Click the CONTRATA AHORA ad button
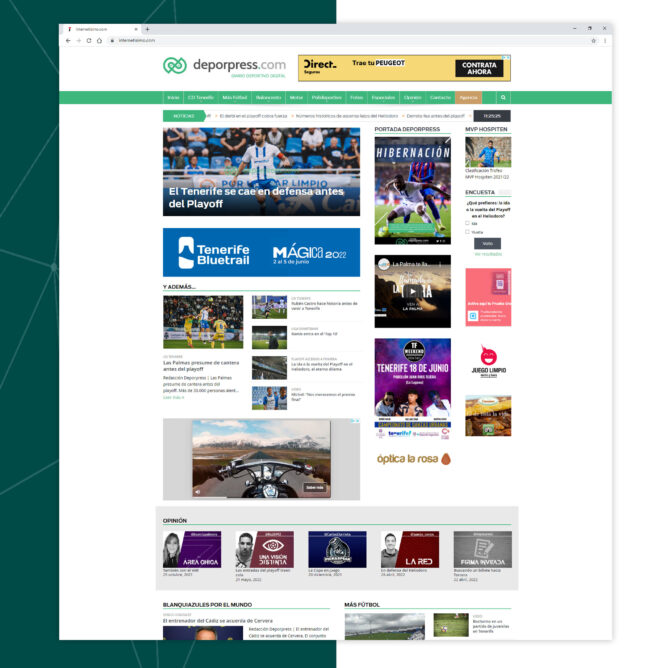The width and height of the screenshot is (668, 668). pos(479,68)
